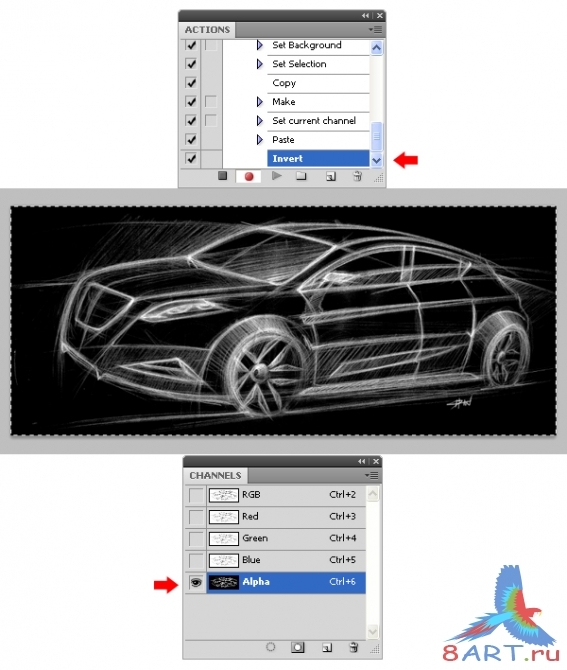This screenshot has width=567, height=670.
Task: Load channel as selection icon
Action: coord(270,647)
